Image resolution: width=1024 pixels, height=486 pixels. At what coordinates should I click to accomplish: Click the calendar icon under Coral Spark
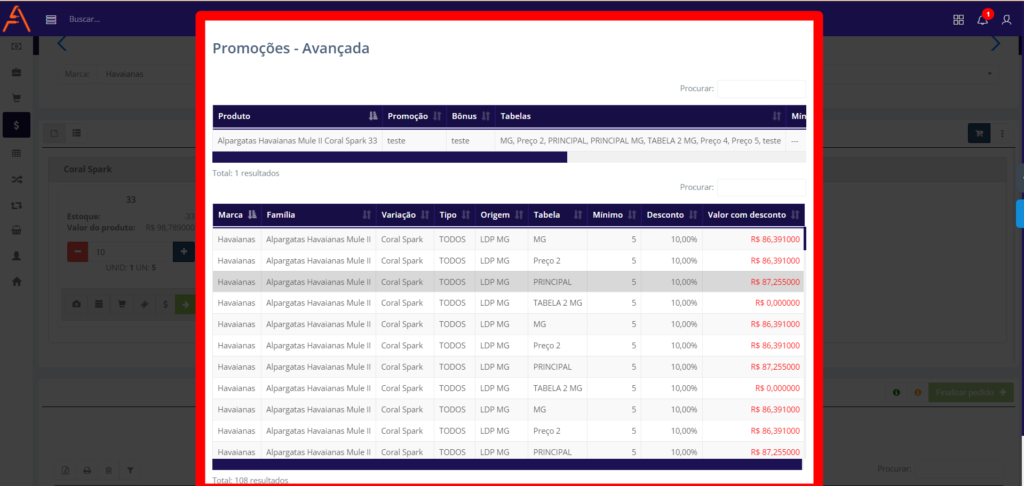point(99,304)
